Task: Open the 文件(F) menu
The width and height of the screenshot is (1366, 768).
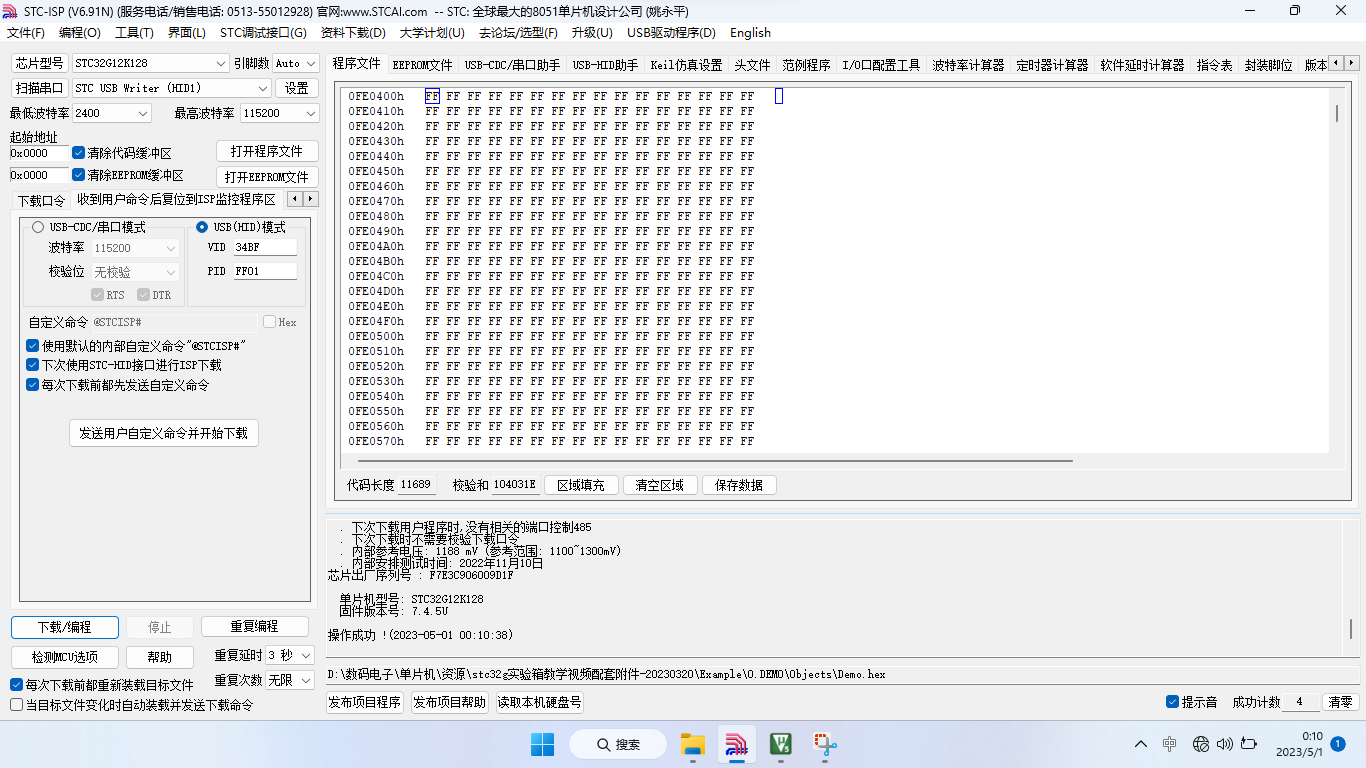Action: point(26,33)
